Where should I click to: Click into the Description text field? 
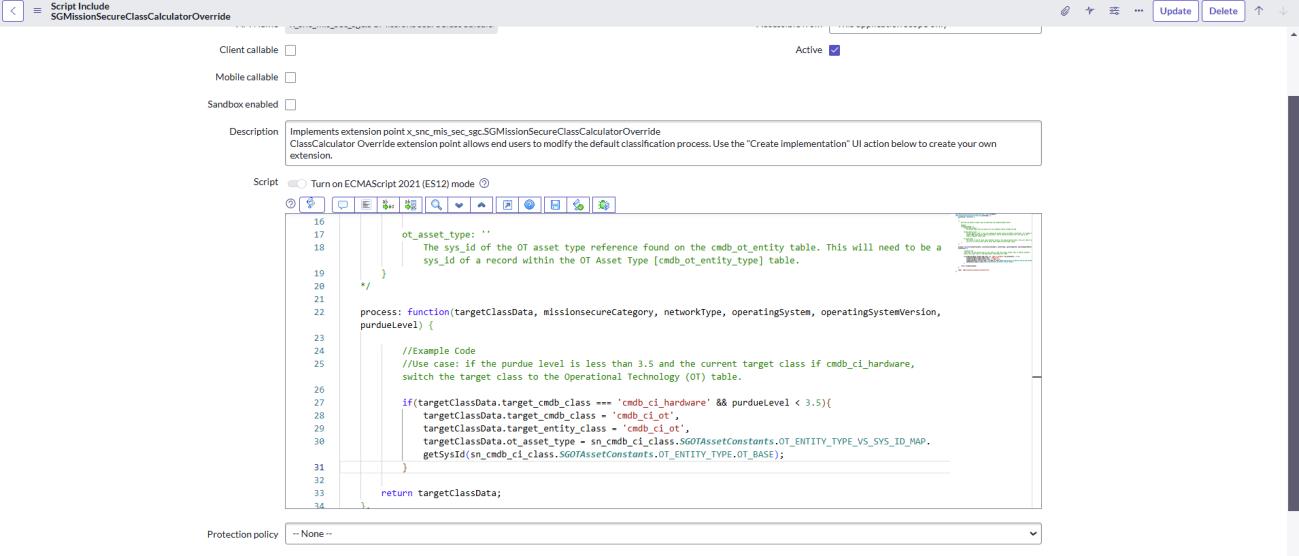(663, 143)
